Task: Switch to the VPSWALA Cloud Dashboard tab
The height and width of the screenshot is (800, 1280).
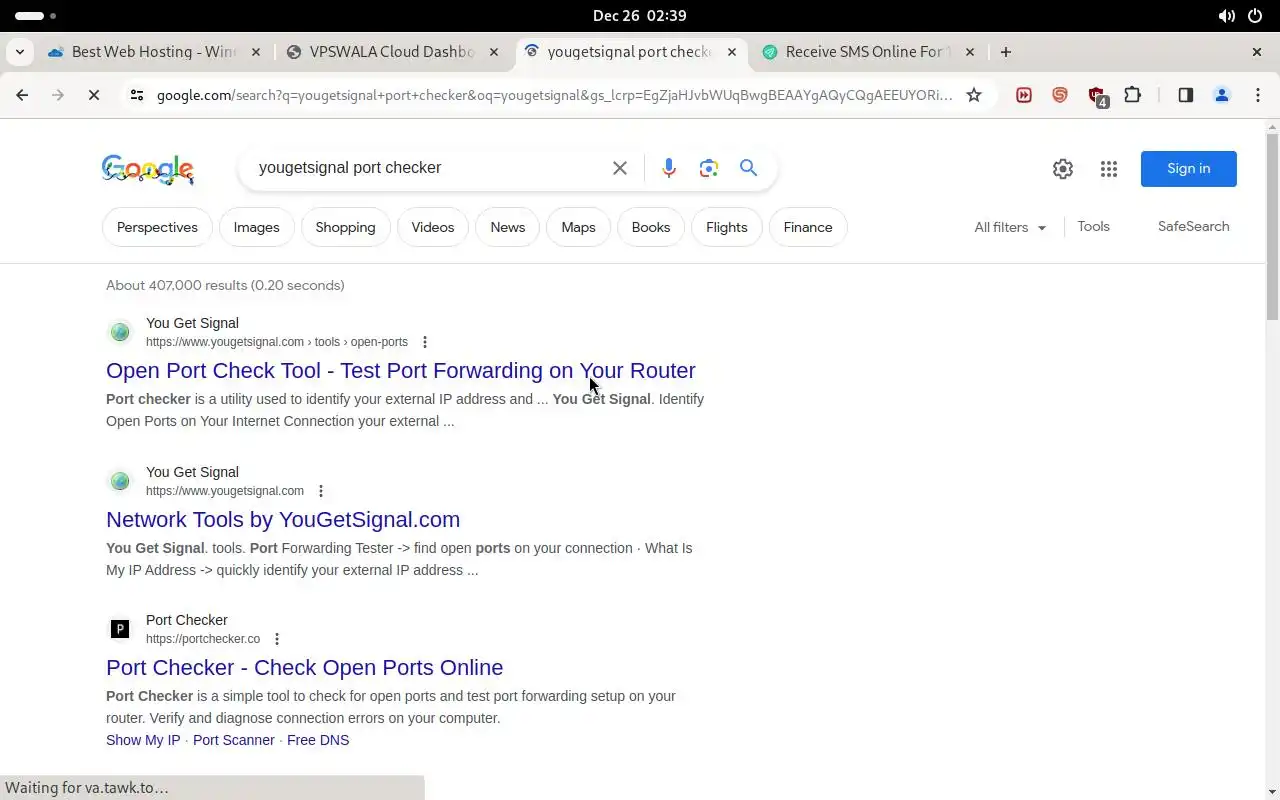Action: tap(390, 52)
